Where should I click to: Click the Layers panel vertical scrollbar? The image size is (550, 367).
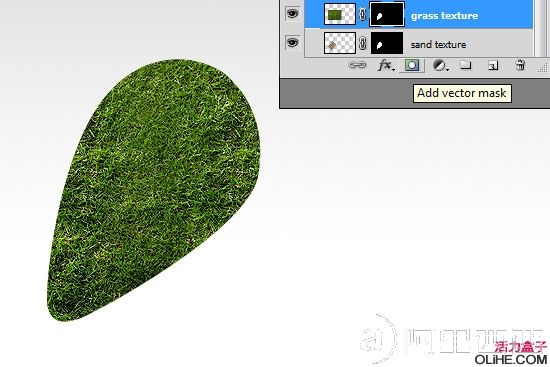(540, 28)
